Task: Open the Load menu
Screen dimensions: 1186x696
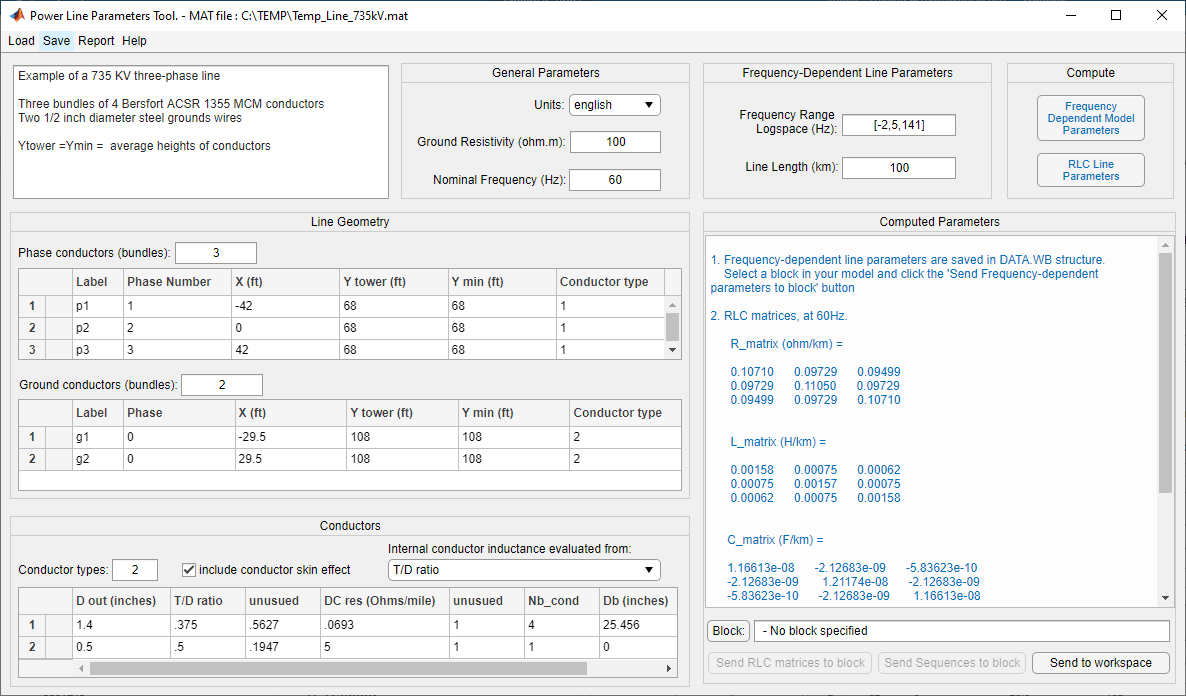Action: (21, 41)
